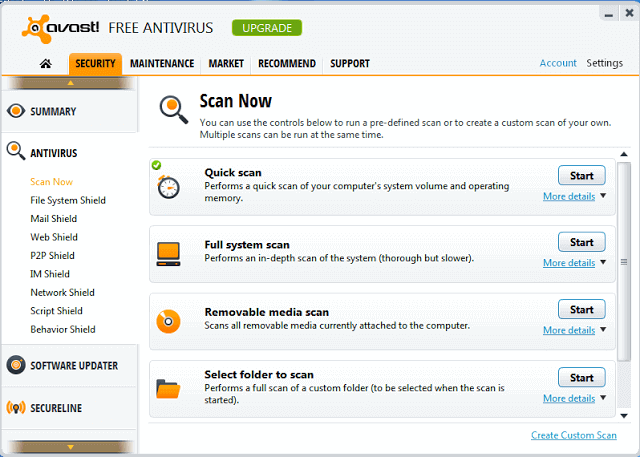Expand More details for Quick scan

(569, 196)
